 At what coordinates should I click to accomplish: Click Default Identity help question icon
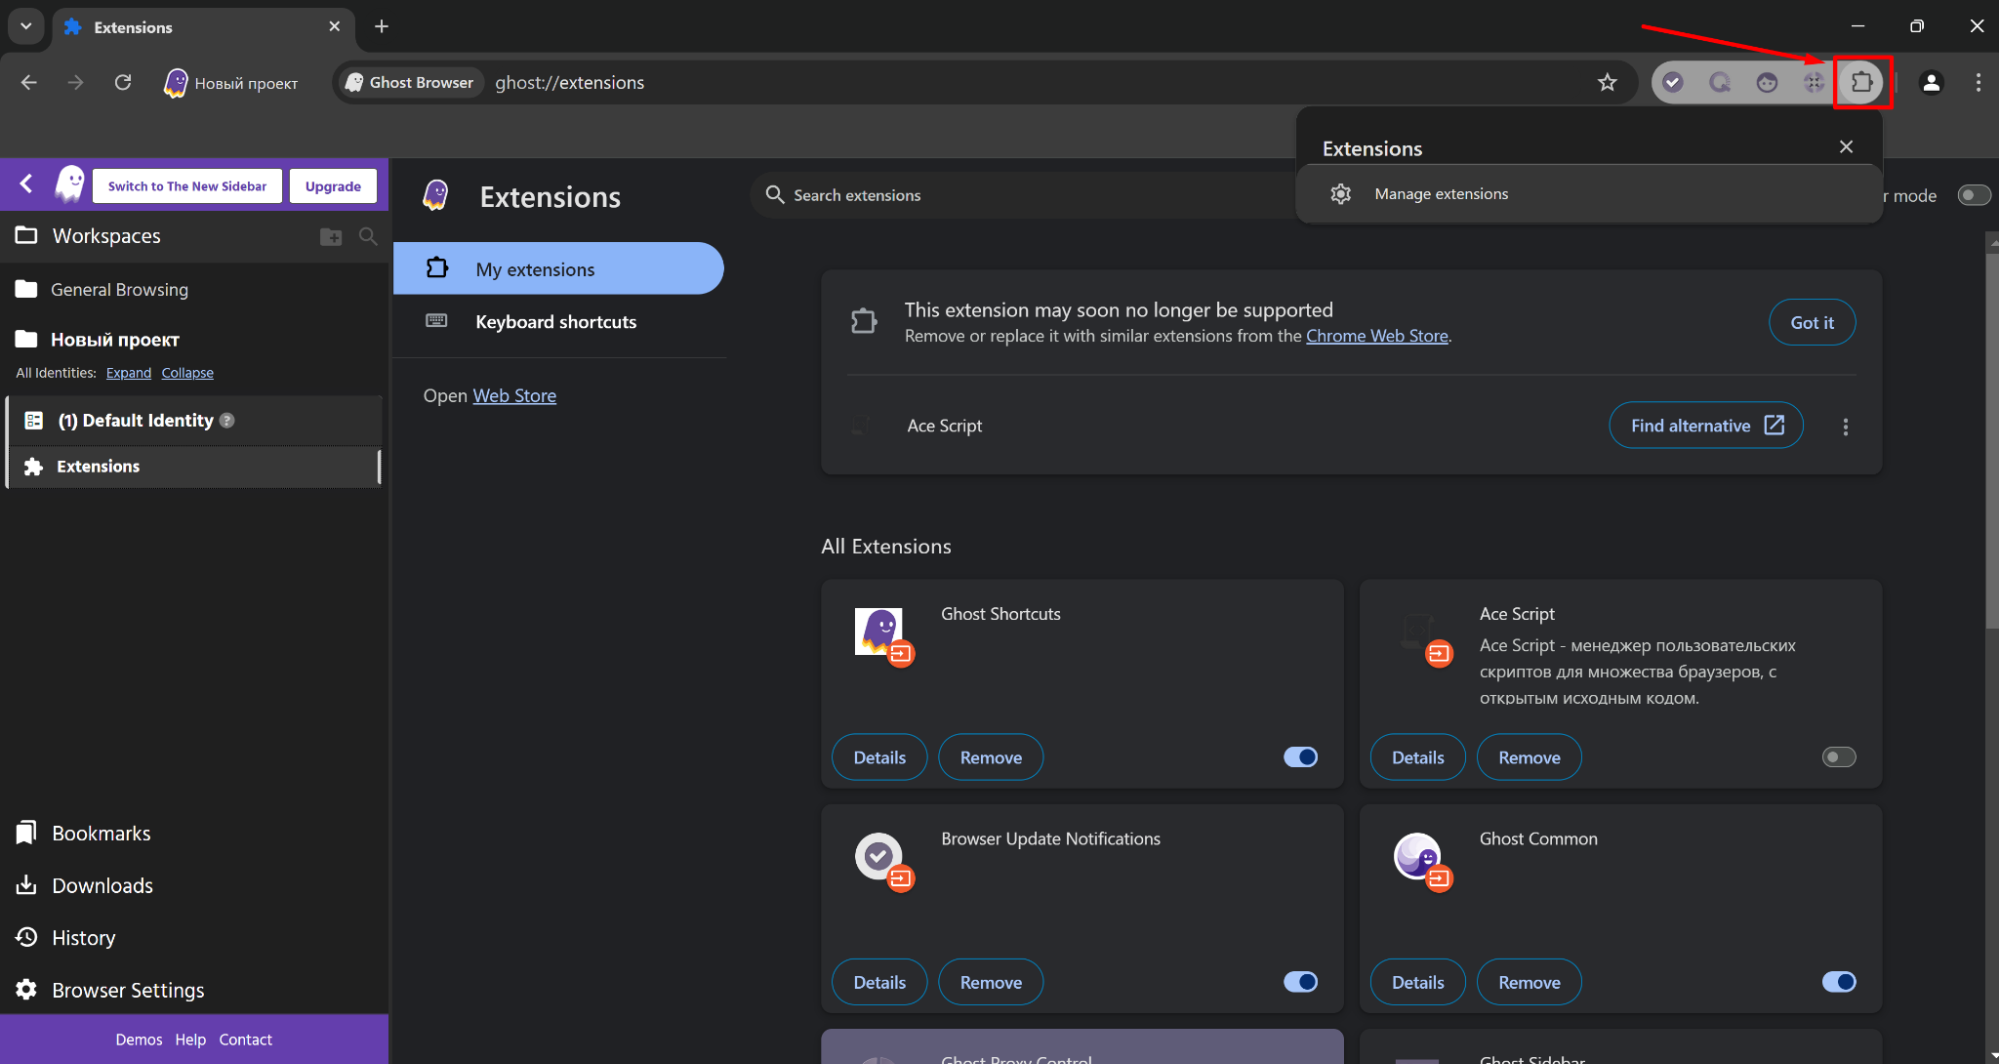(x=227, y=420)
